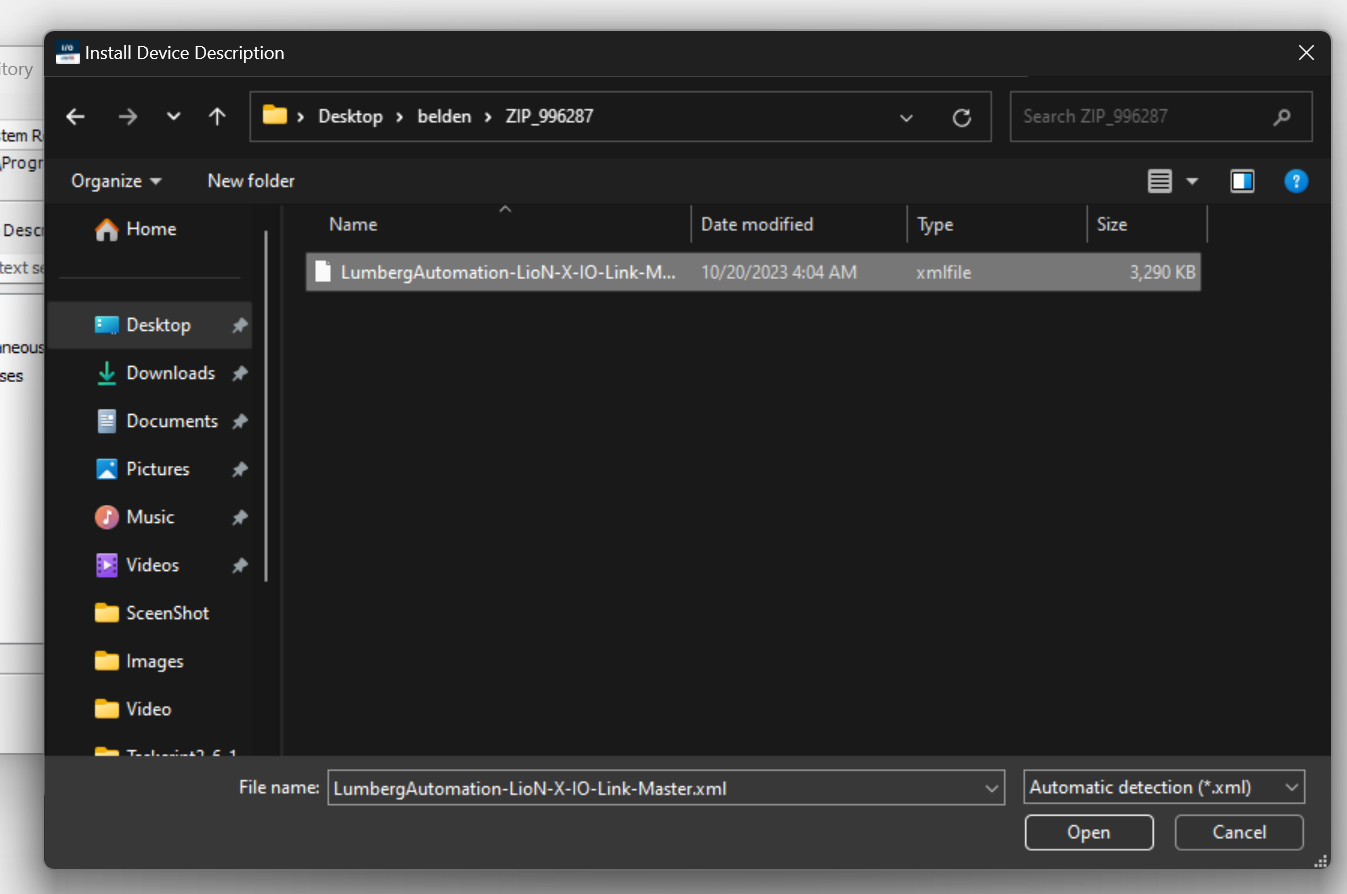Go back using the left arrow
The width and height of the screenshot is (1347, 894).
point(76,117)
